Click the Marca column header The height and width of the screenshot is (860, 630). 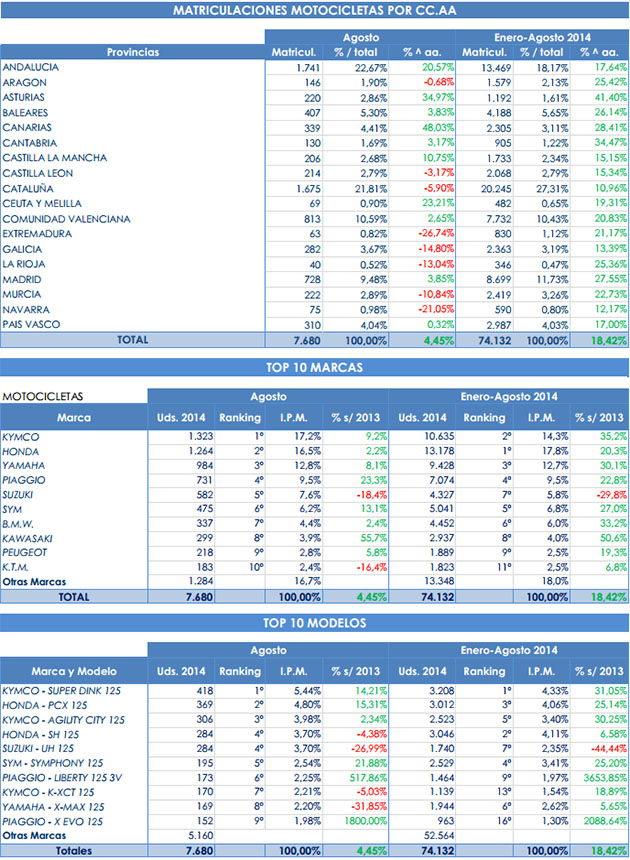tap(74, 417)
